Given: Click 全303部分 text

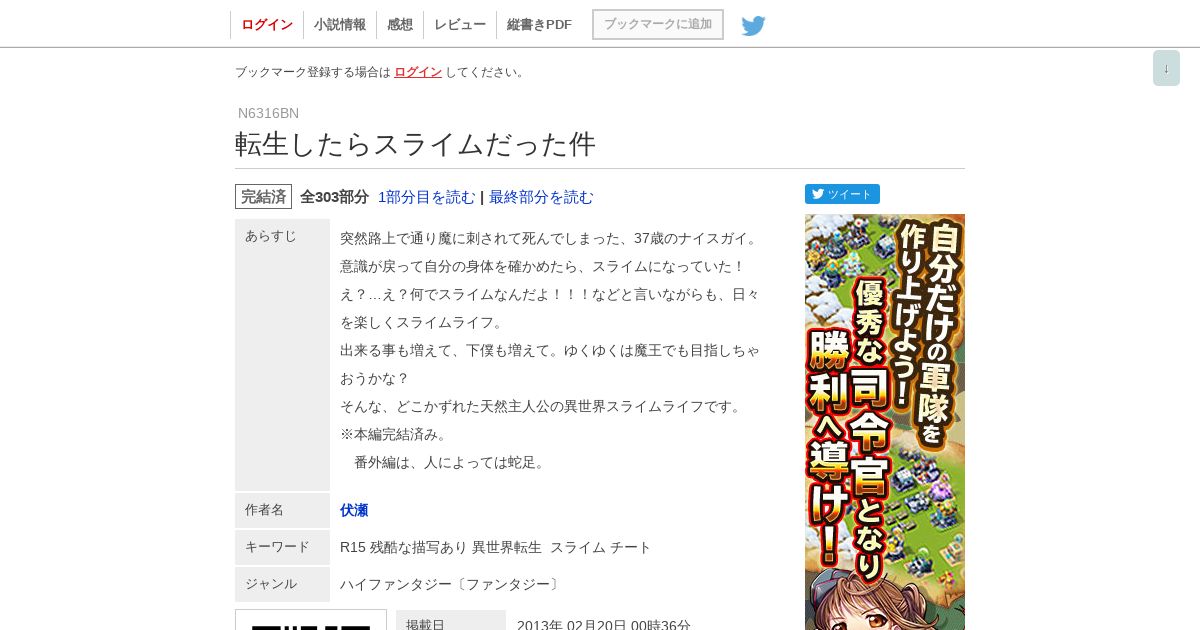Looking at the screenshot, I should [334, 197].
